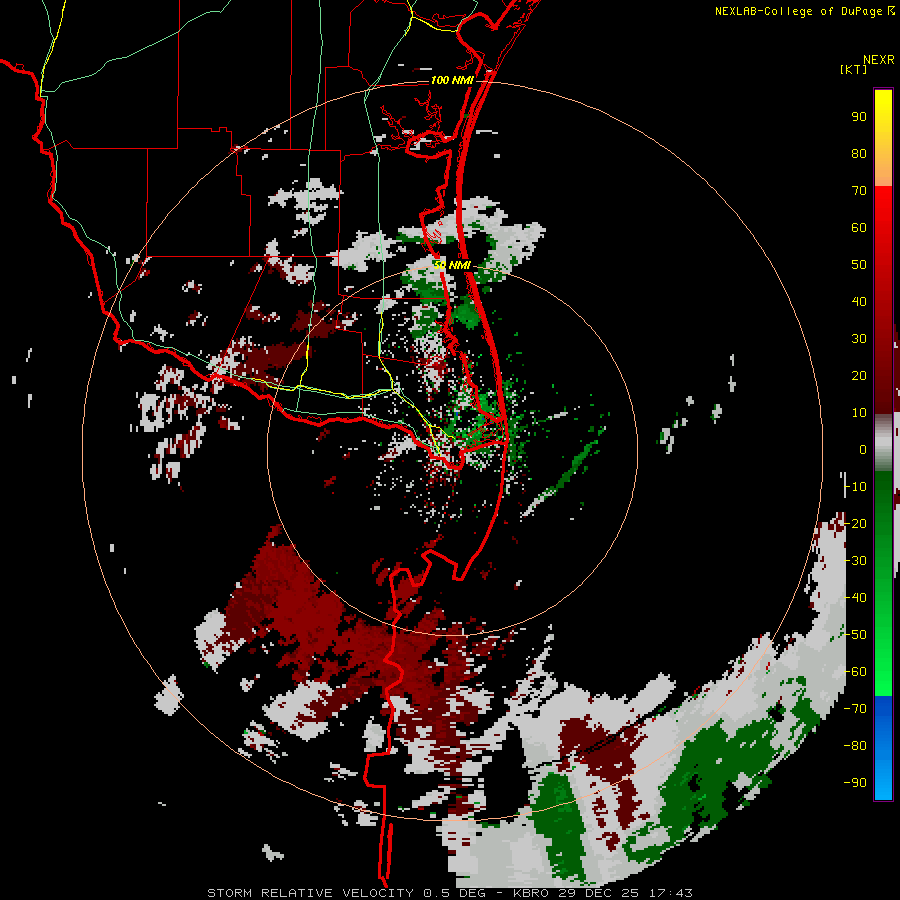Click the KT units label above the scale

click(x=854, y=69)
